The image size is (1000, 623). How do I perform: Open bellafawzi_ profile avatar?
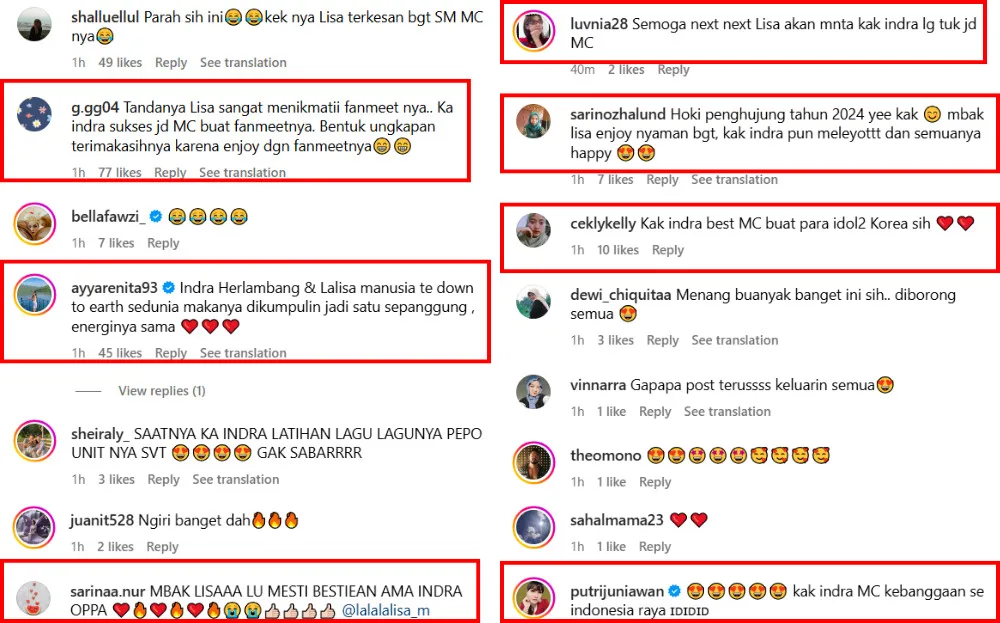pos(34,224)
